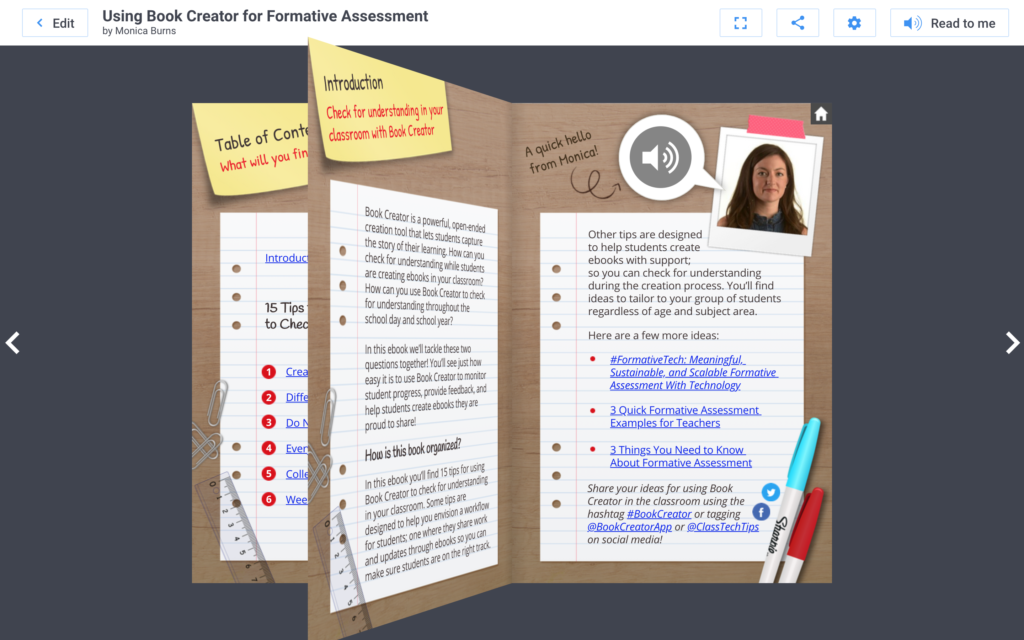
Task: Click Monica's portrait photo
Action: [x=766, y=189]
